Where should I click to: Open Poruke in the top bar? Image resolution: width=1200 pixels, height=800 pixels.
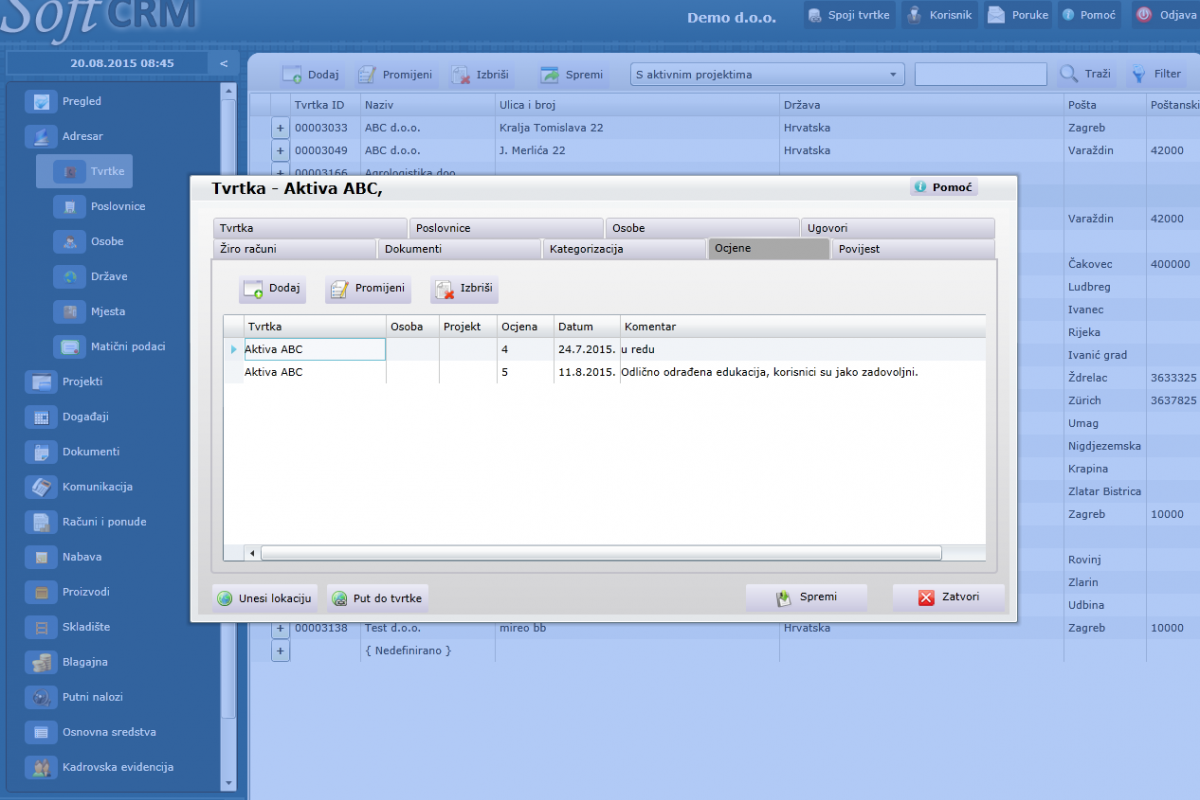pyautogui.click(x=1017, y=15)
